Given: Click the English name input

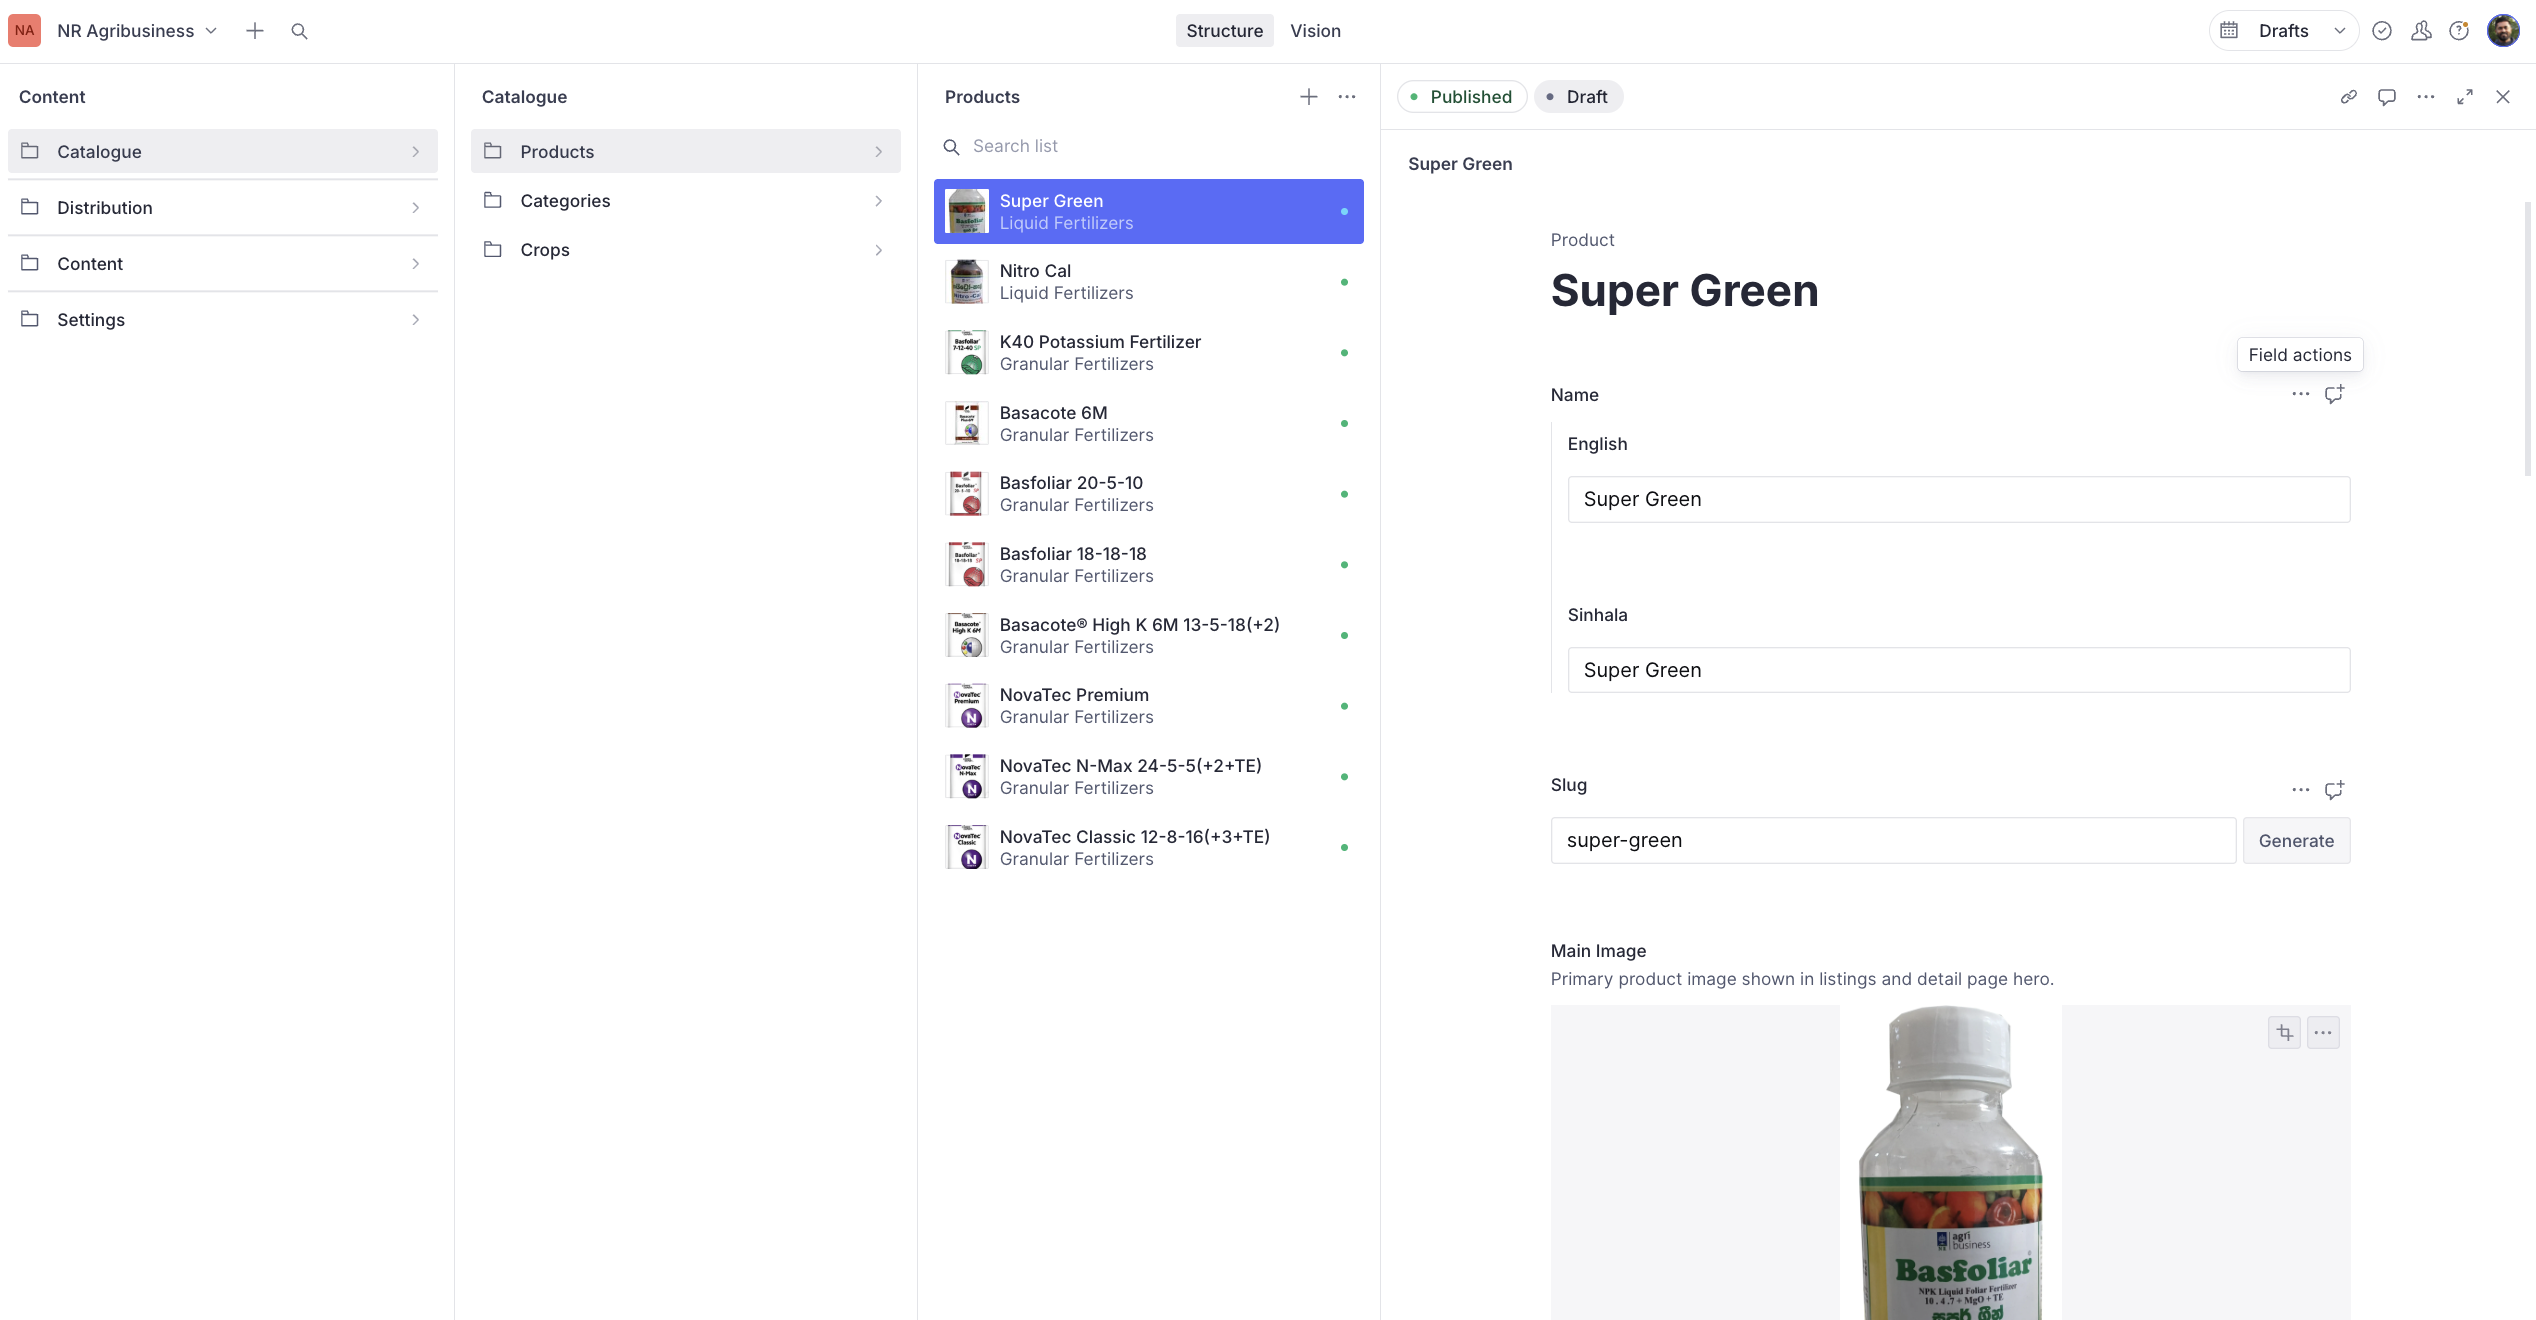Looking at the screenshot, I should tap(1959, 499).
